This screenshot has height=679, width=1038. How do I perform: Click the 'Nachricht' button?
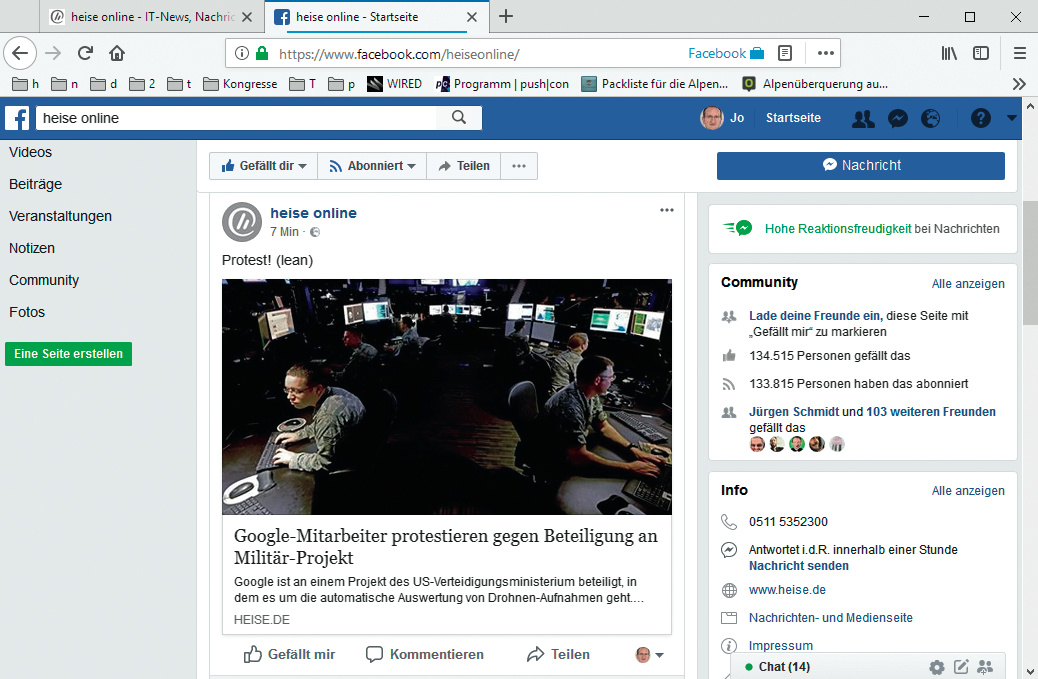(x=860, y=166)
